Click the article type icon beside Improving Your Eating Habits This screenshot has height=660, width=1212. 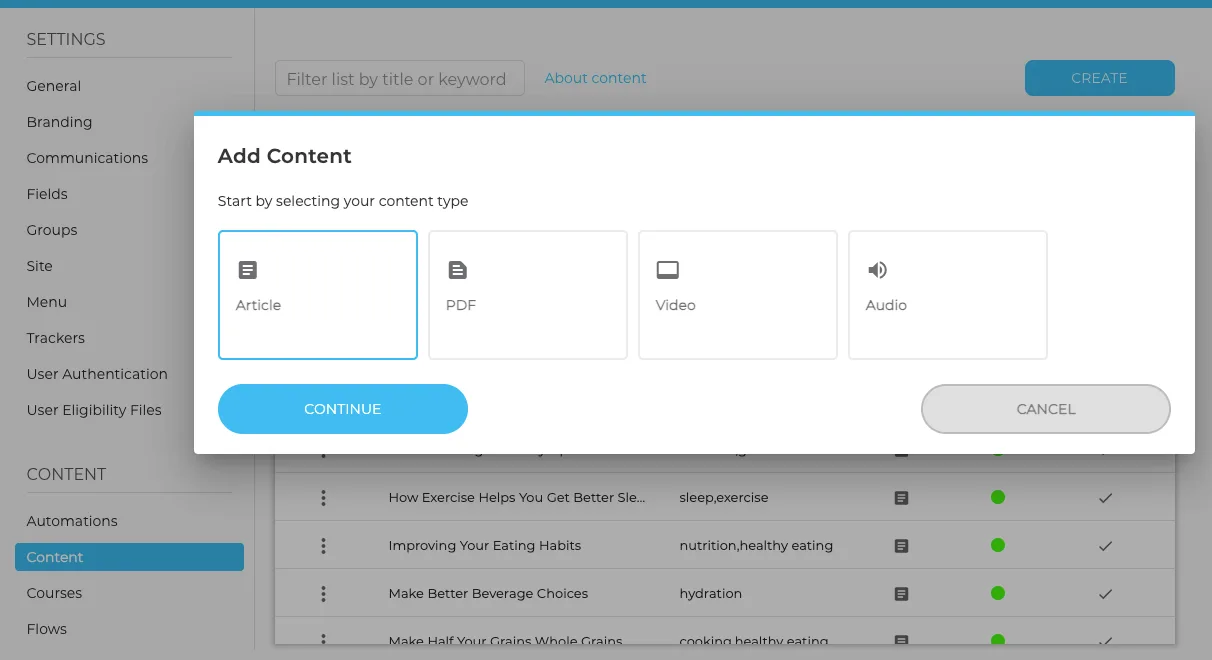click(x=901, y=546)
